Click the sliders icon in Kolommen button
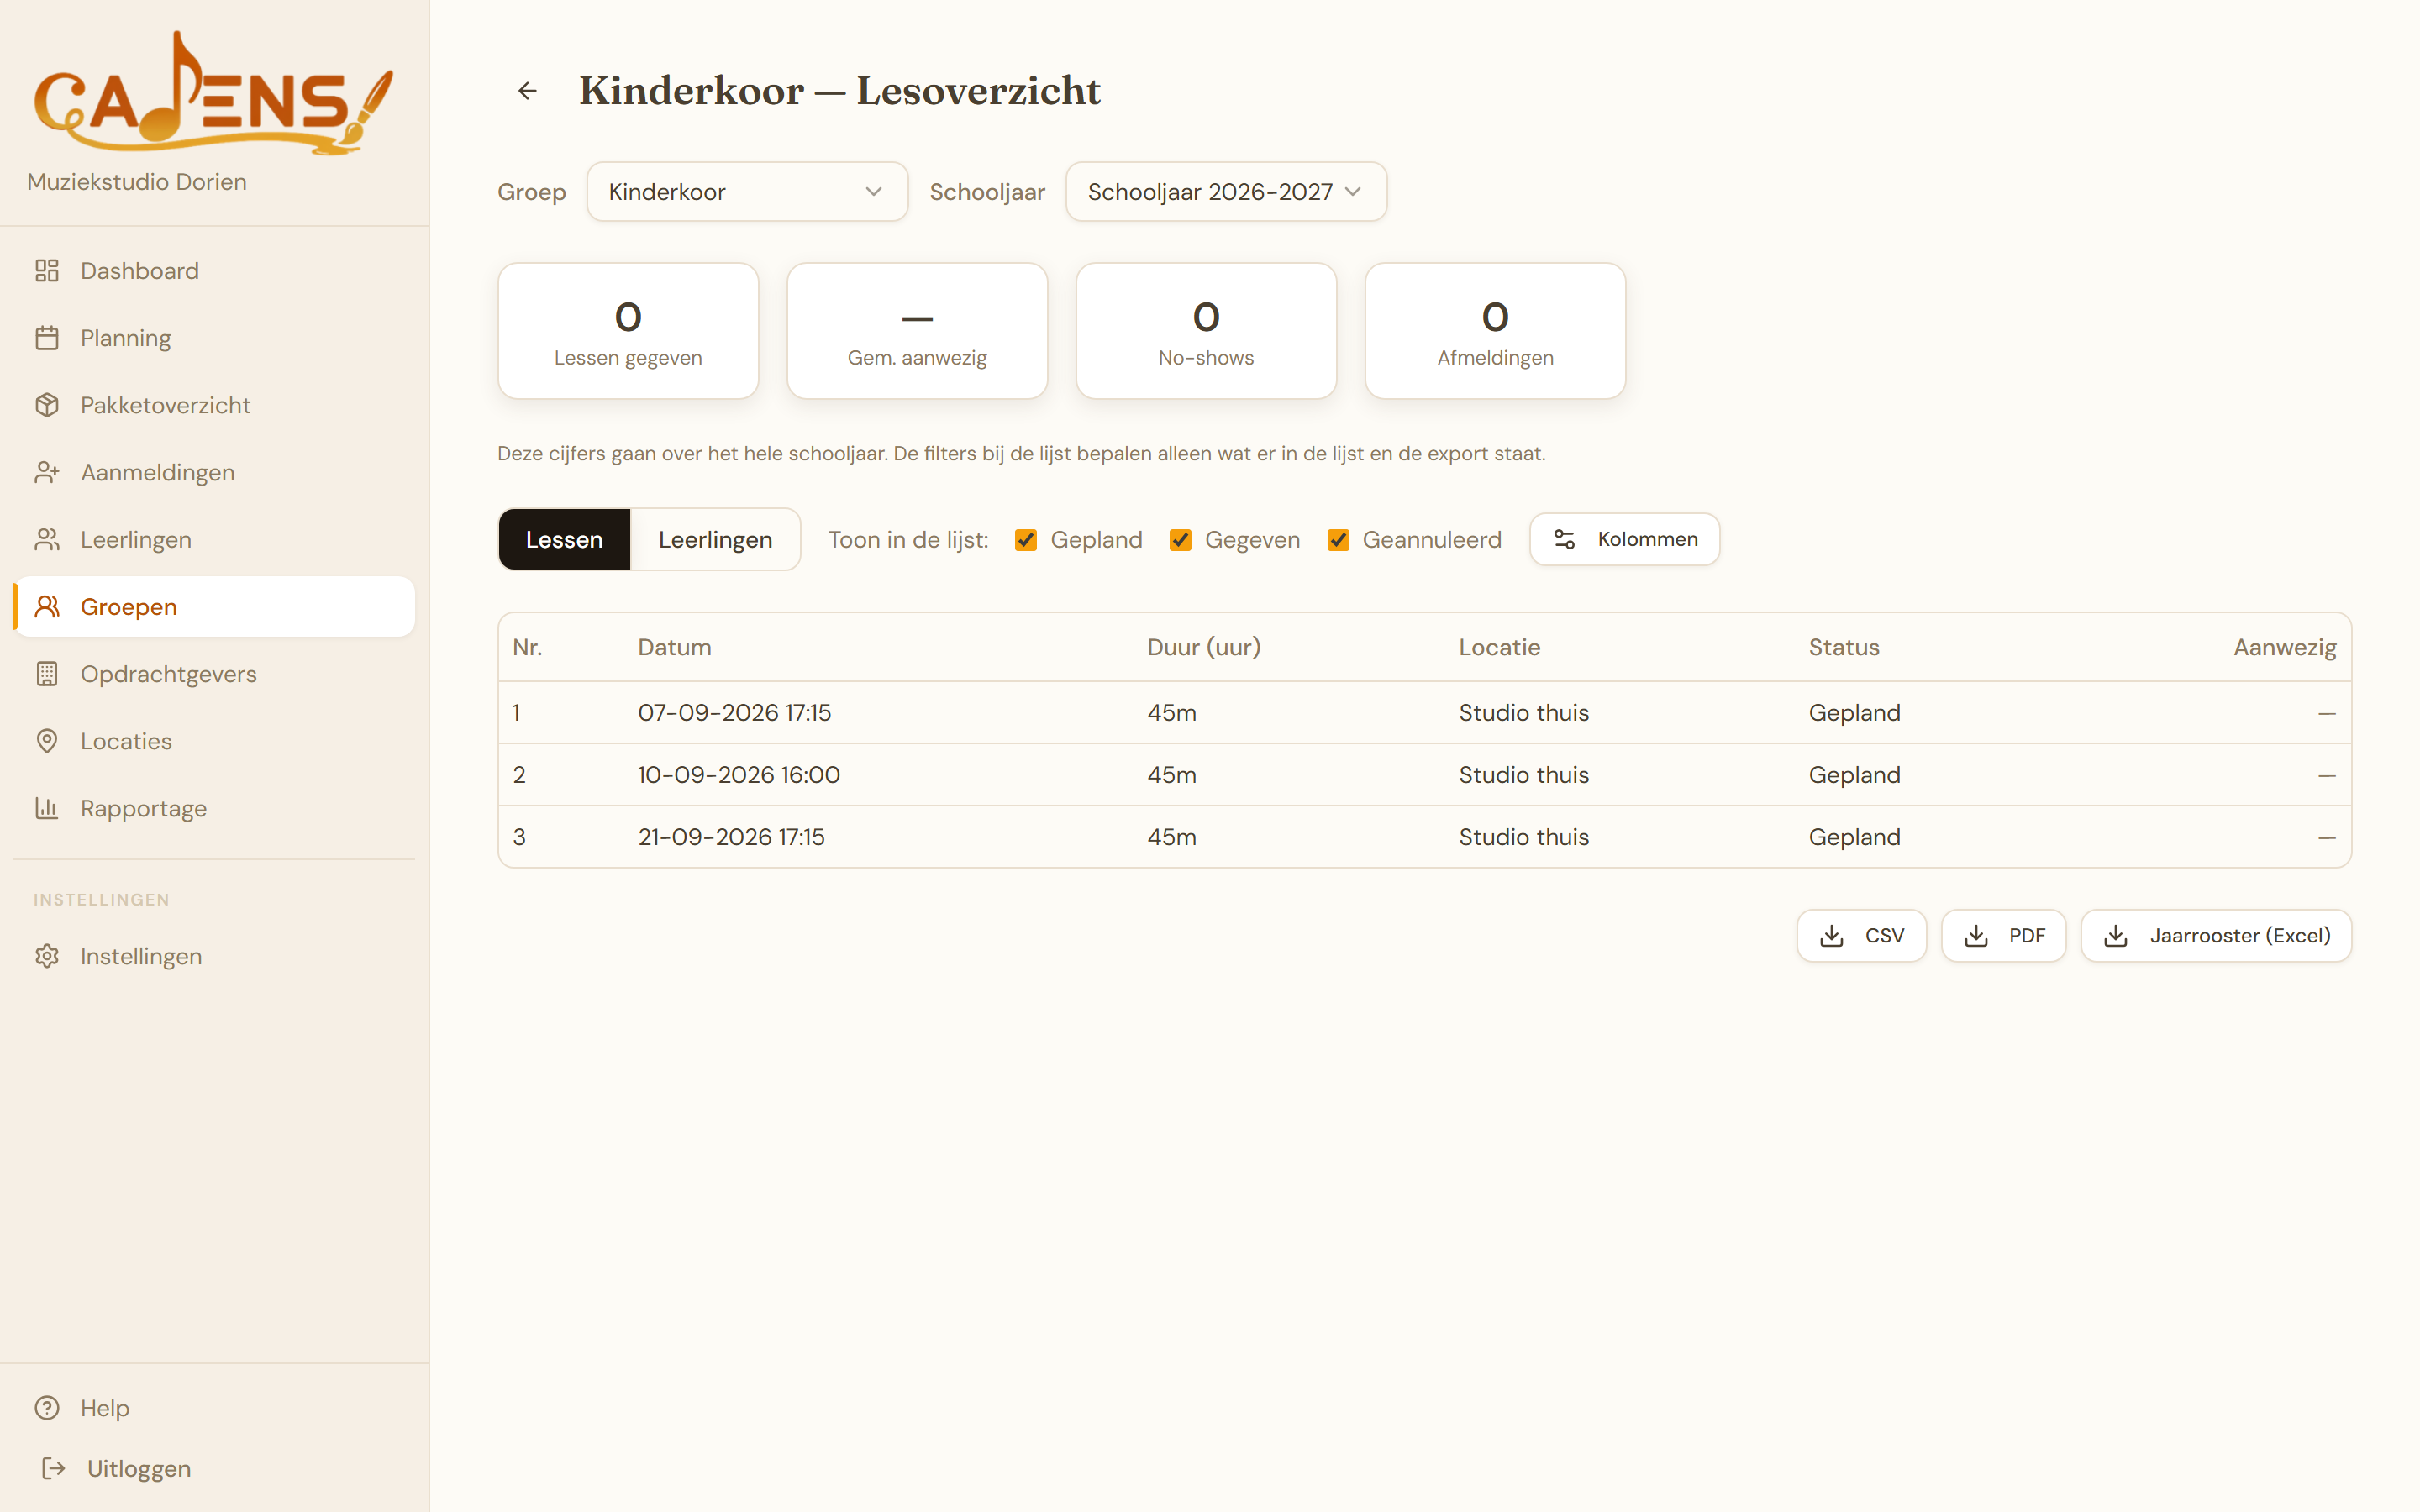2420x1512 pixels. (1564, 539)
